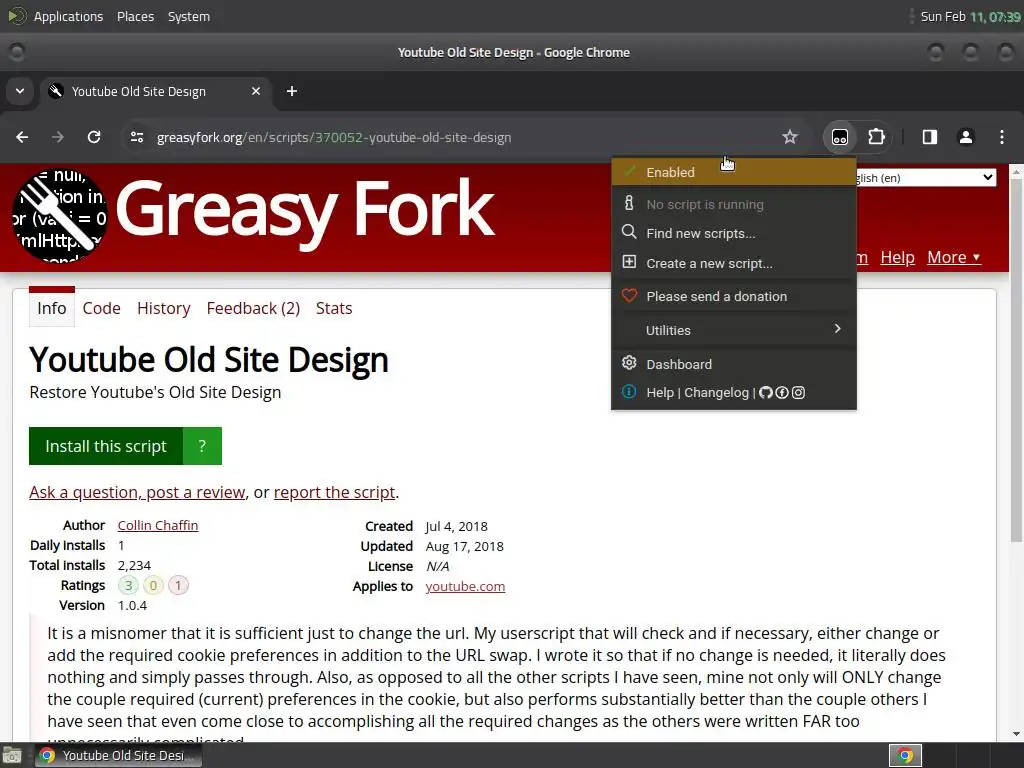Toggle the Enabled option in Tampermonkey

point(733,172)
